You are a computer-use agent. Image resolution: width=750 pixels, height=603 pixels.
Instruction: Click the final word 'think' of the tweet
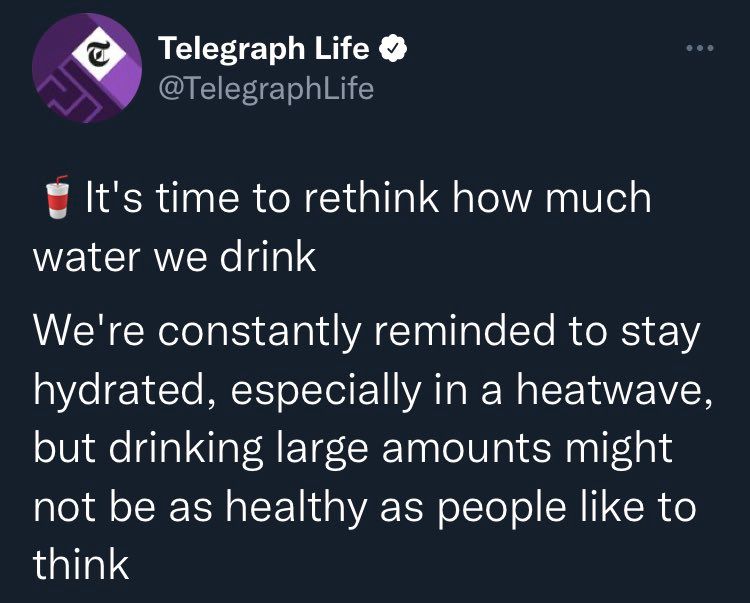coord(81,565)
